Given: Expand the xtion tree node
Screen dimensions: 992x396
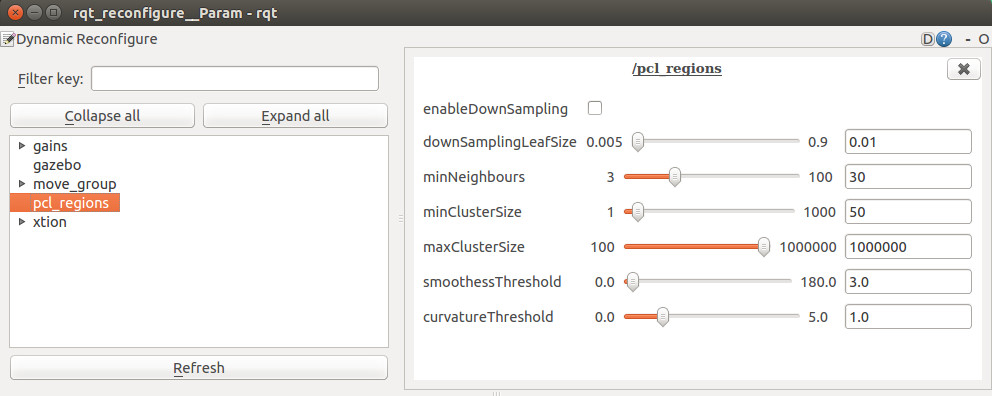Looking at the screenshot, I should pos(23,222).
